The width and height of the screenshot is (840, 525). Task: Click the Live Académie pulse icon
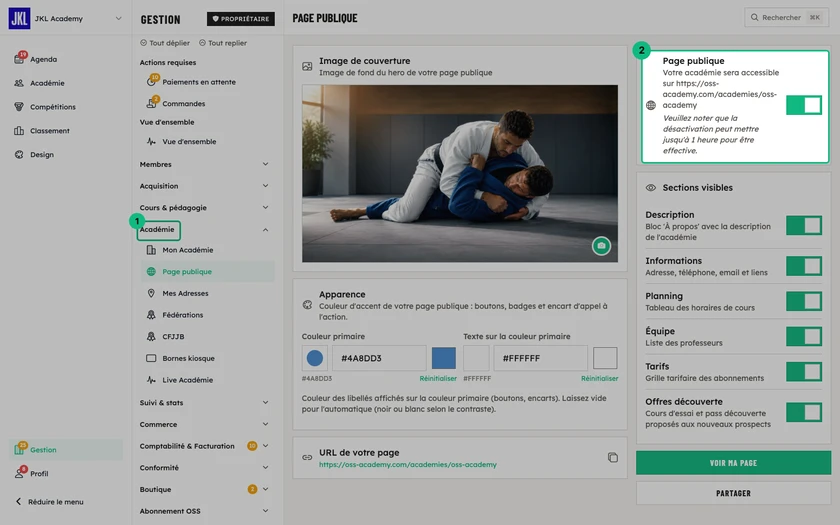tap(151, 380)
